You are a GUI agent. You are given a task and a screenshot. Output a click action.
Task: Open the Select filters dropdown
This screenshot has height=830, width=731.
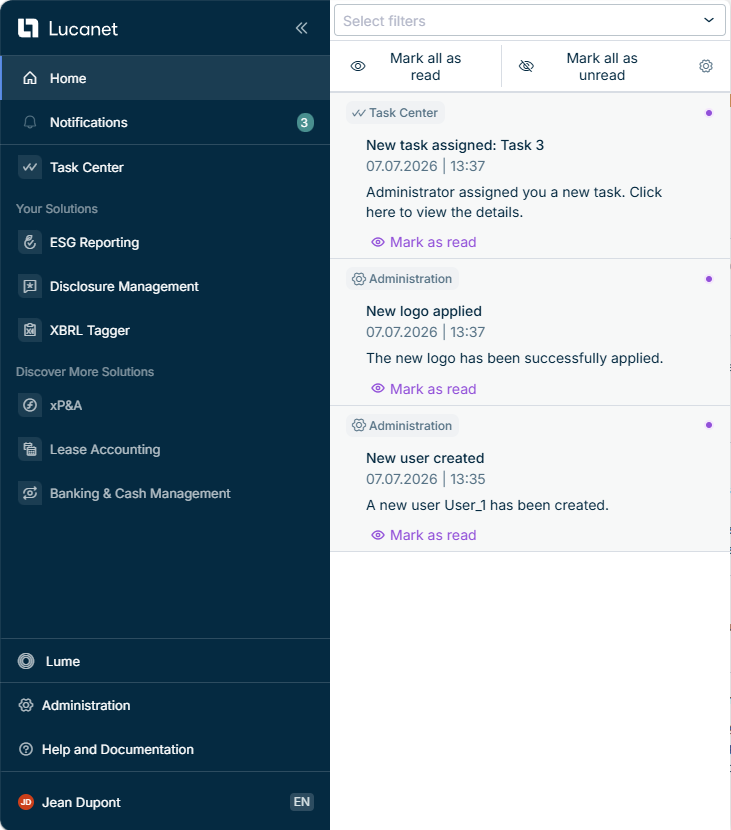click(530, 21)
